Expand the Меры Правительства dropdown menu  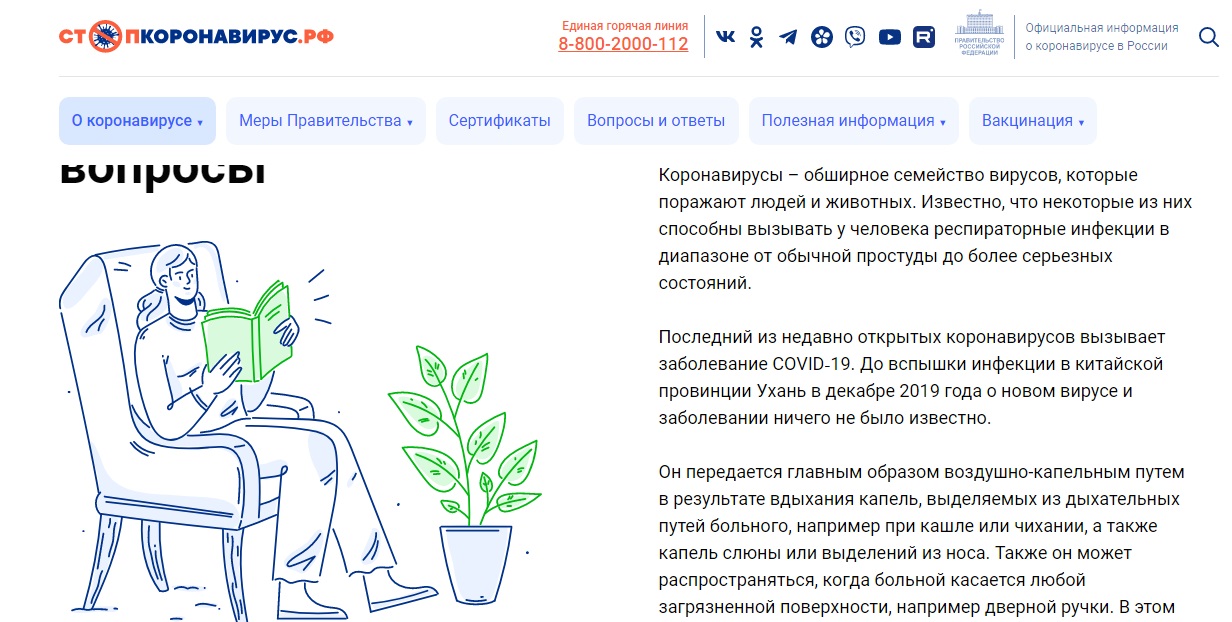click(326, 121)
